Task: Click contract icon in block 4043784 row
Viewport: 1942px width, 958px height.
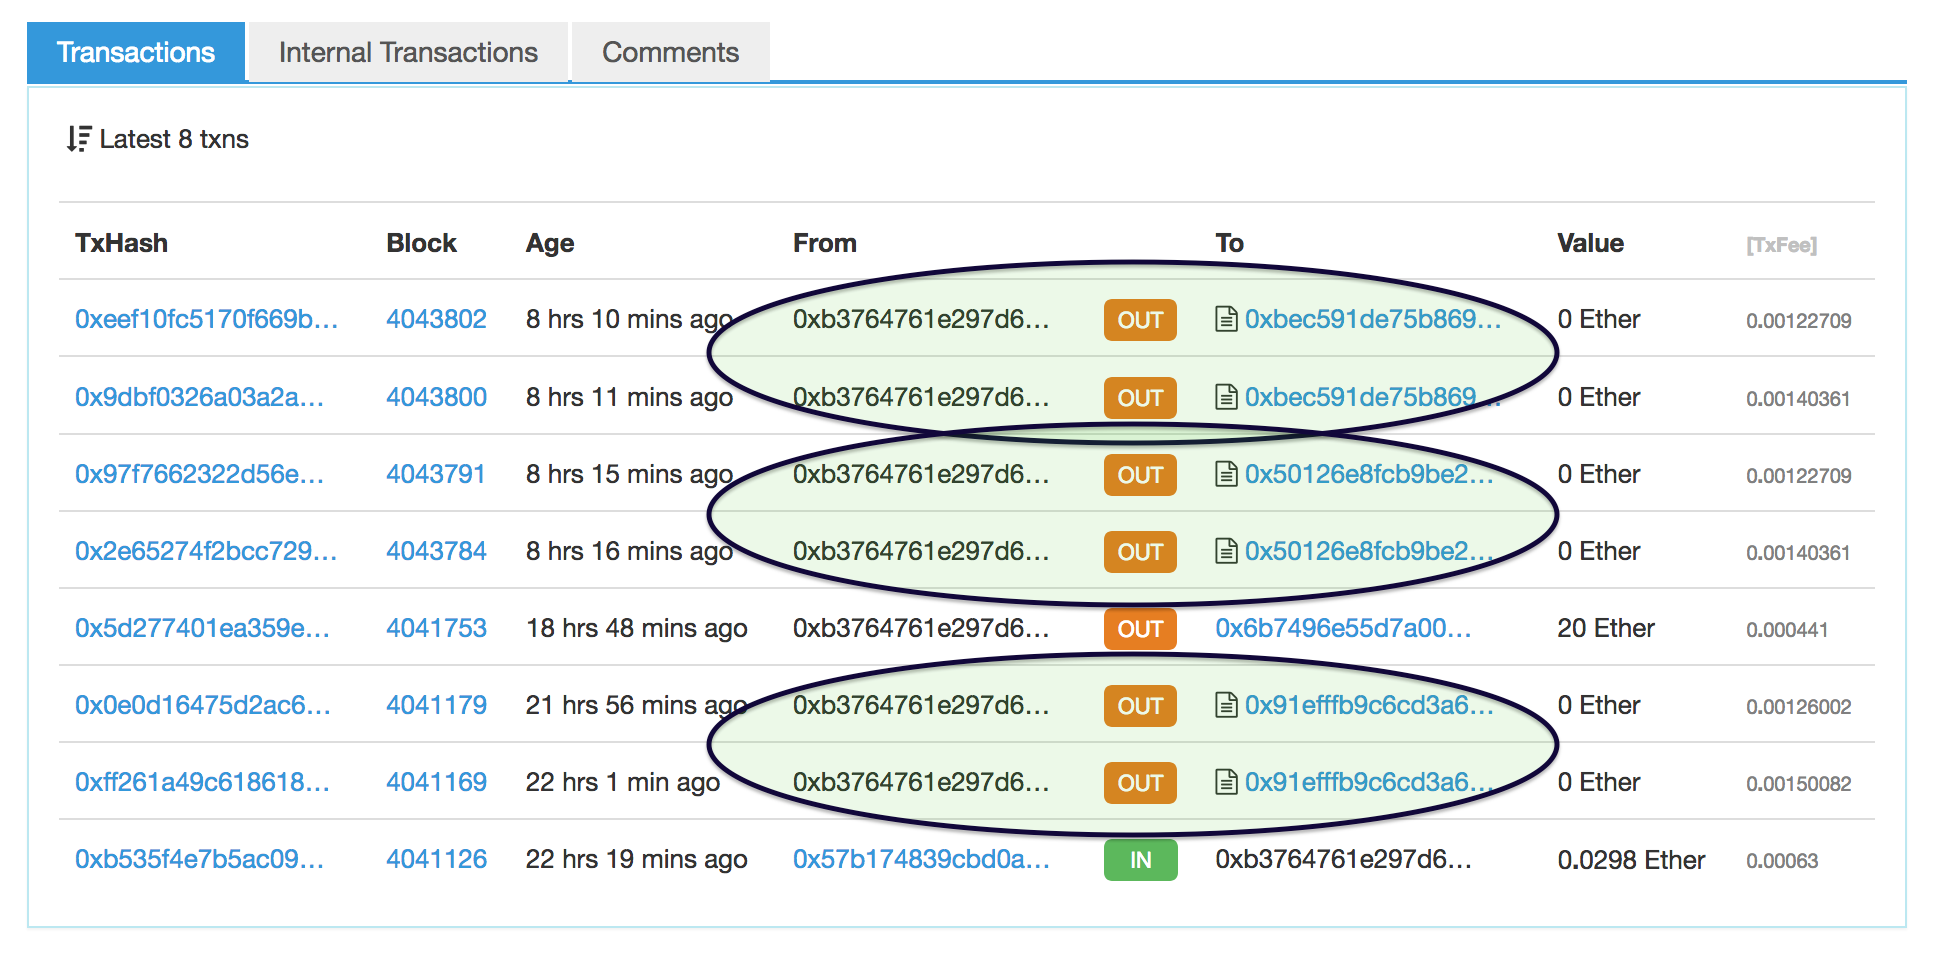Action: (1226, 551)
